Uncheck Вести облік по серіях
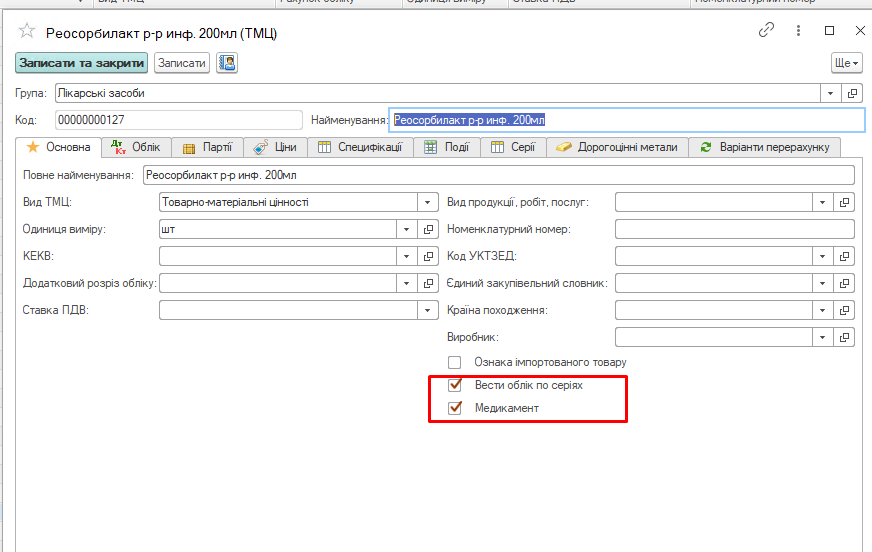 (x=455, y=385)
